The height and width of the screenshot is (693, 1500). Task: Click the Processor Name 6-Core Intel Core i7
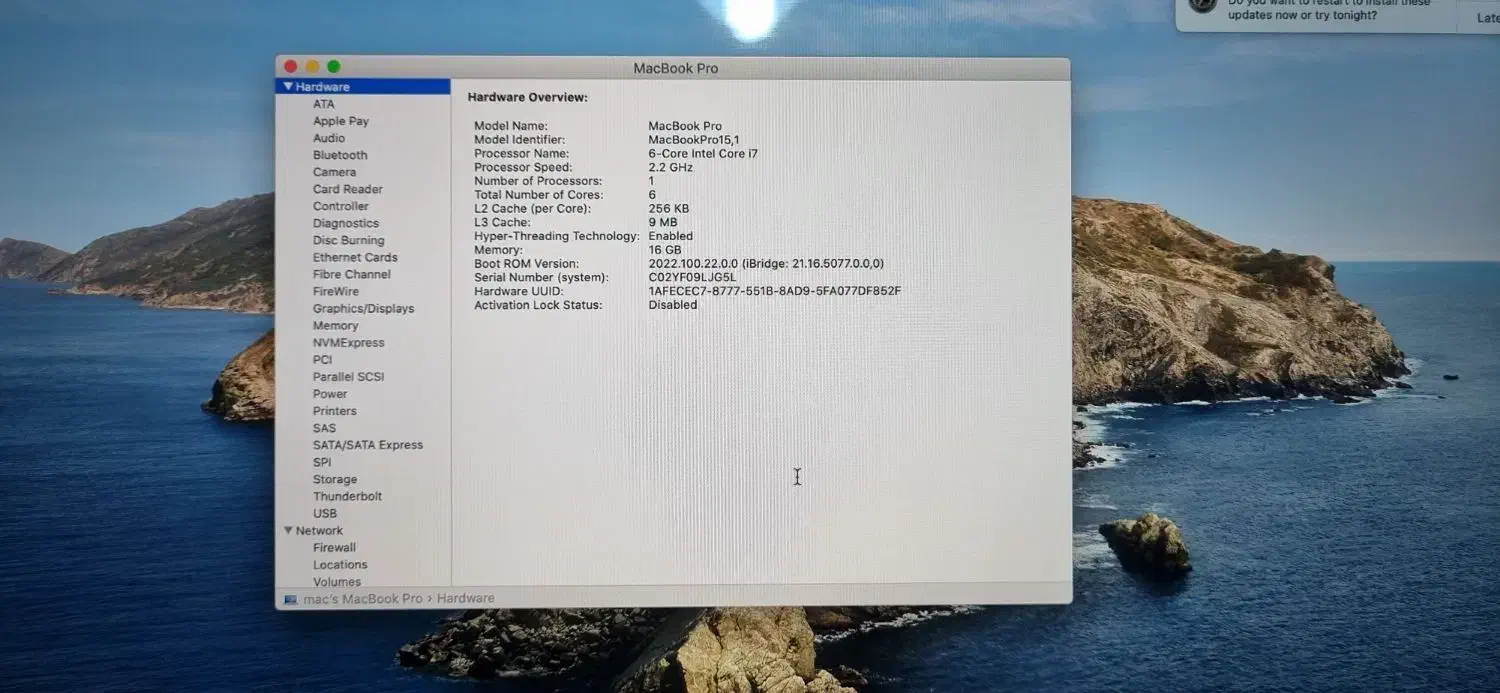click(x=703, y=154)
